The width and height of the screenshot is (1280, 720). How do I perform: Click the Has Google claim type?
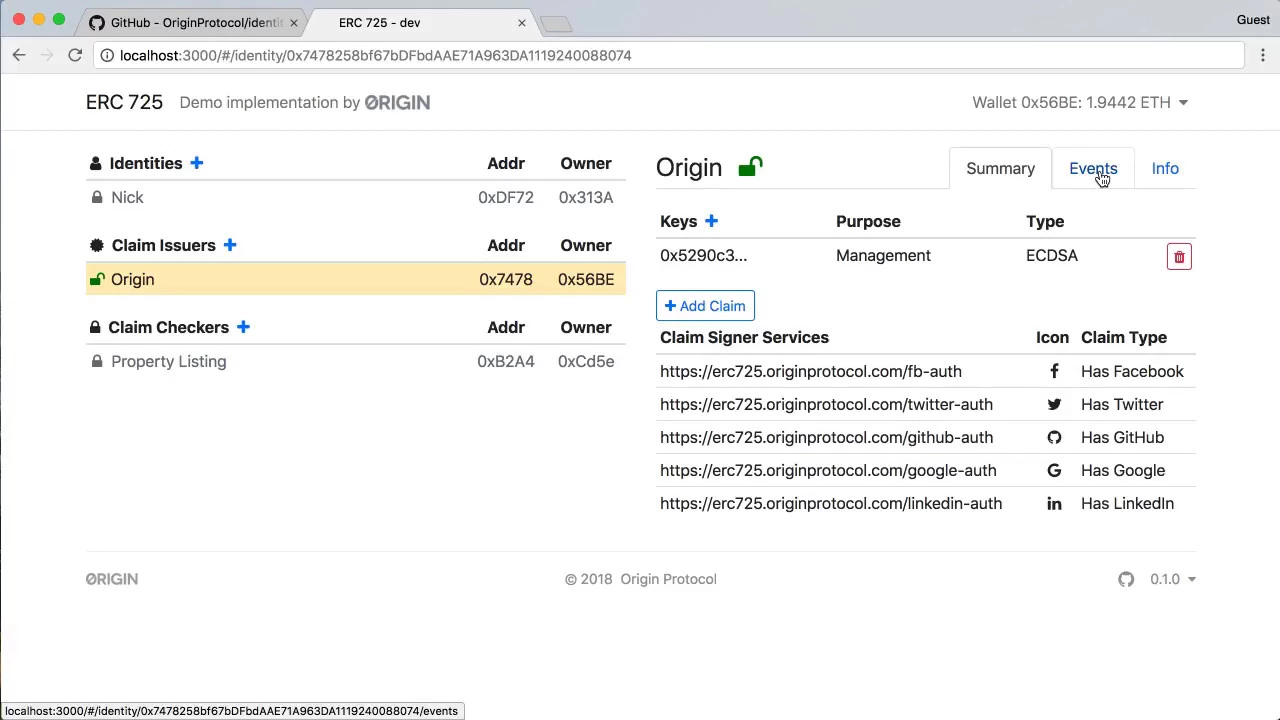(x=1123, y=470)
